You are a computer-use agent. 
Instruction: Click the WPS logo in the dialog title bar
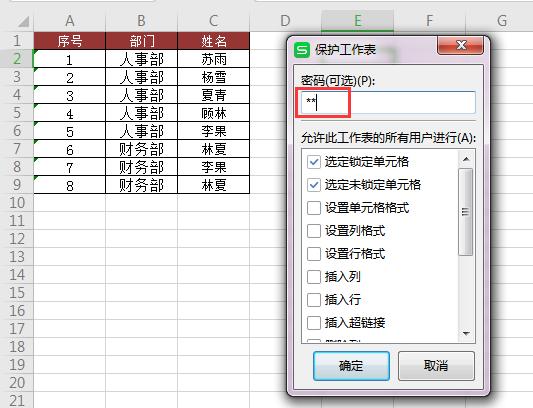(x=302, y=50)
